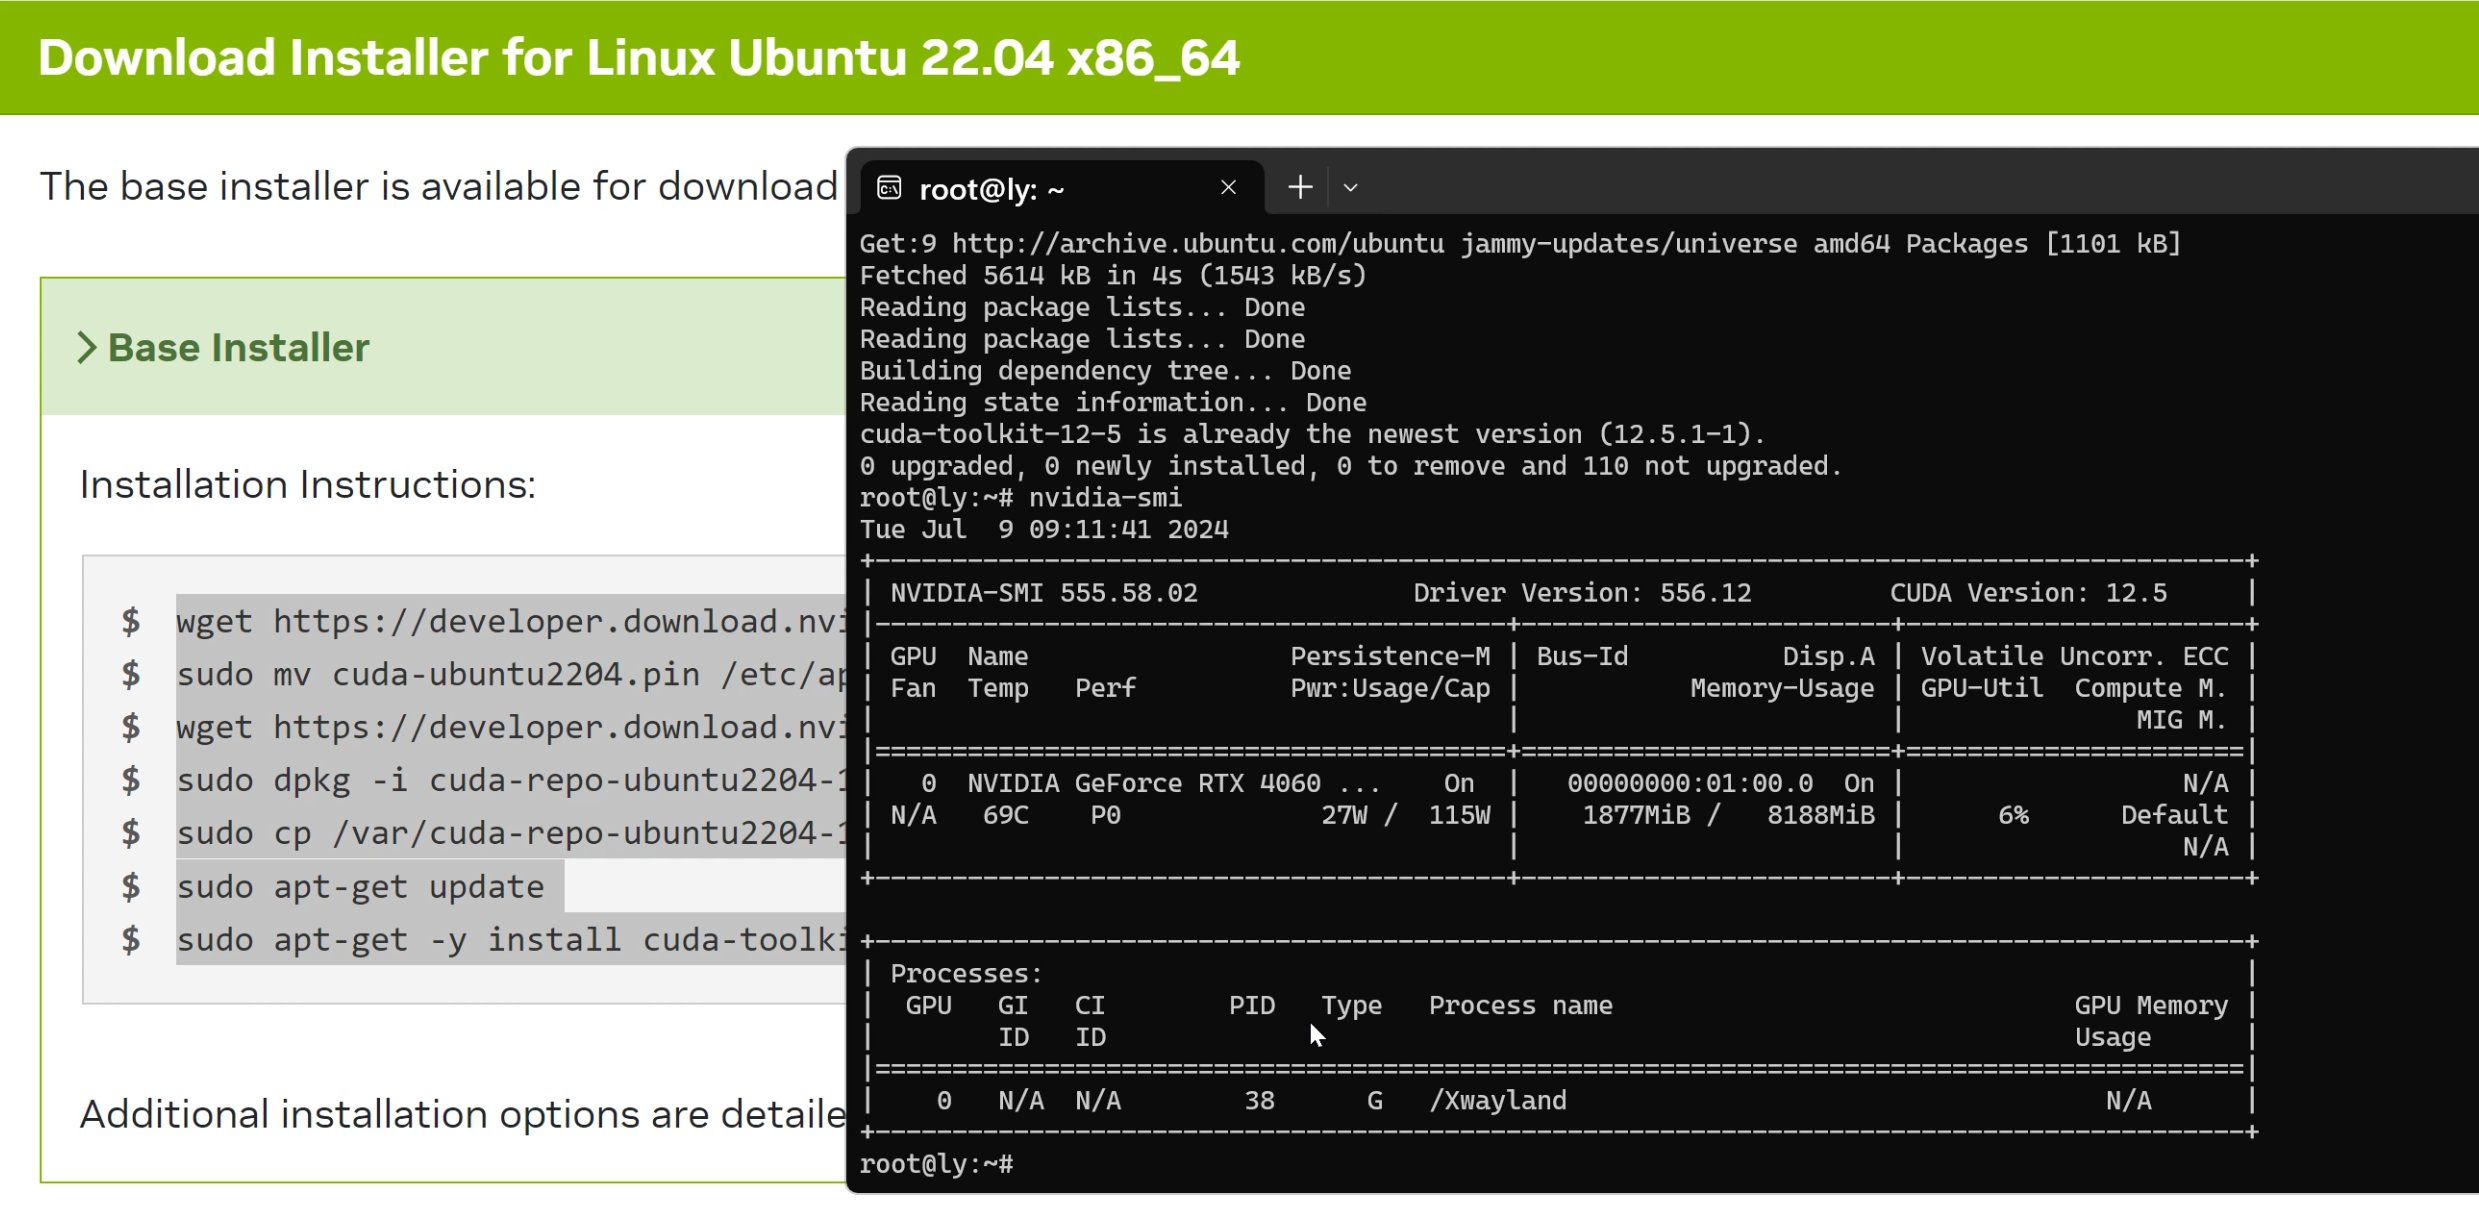Click the 'Building dependency tree... Done' line
This screenshot has height=1217, width=2479.
tap(1105, 370)
